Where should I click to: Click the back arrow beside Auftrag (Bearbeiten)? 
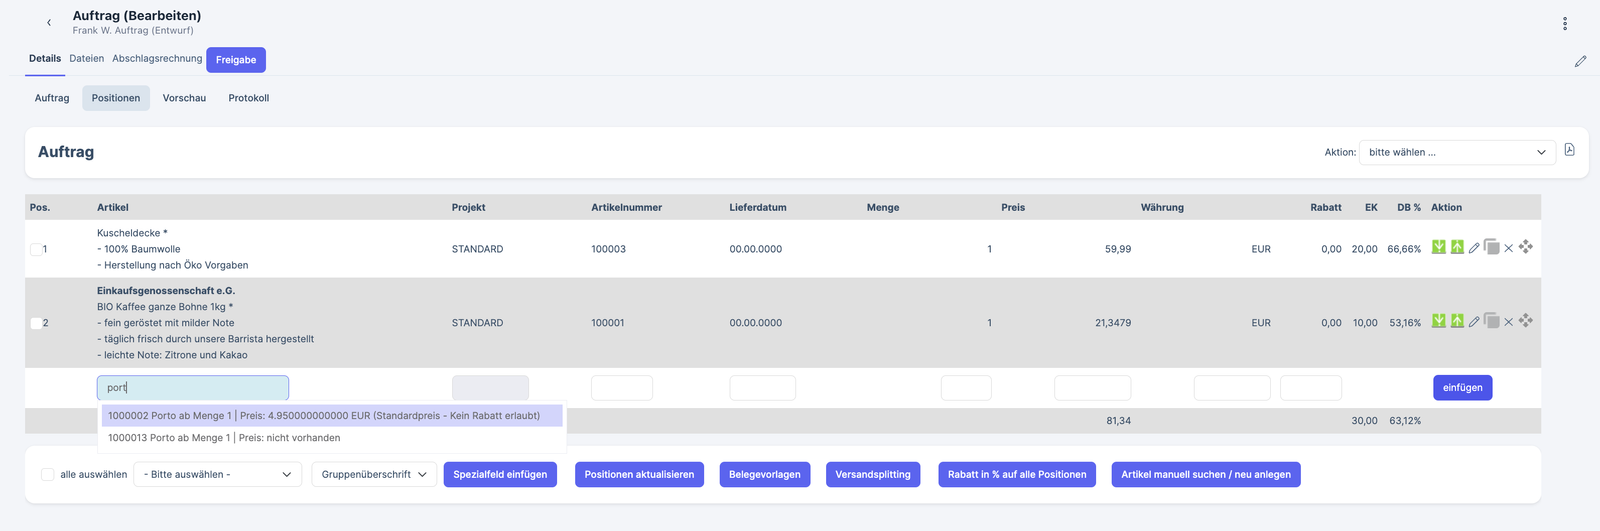[x=49, y=22]
